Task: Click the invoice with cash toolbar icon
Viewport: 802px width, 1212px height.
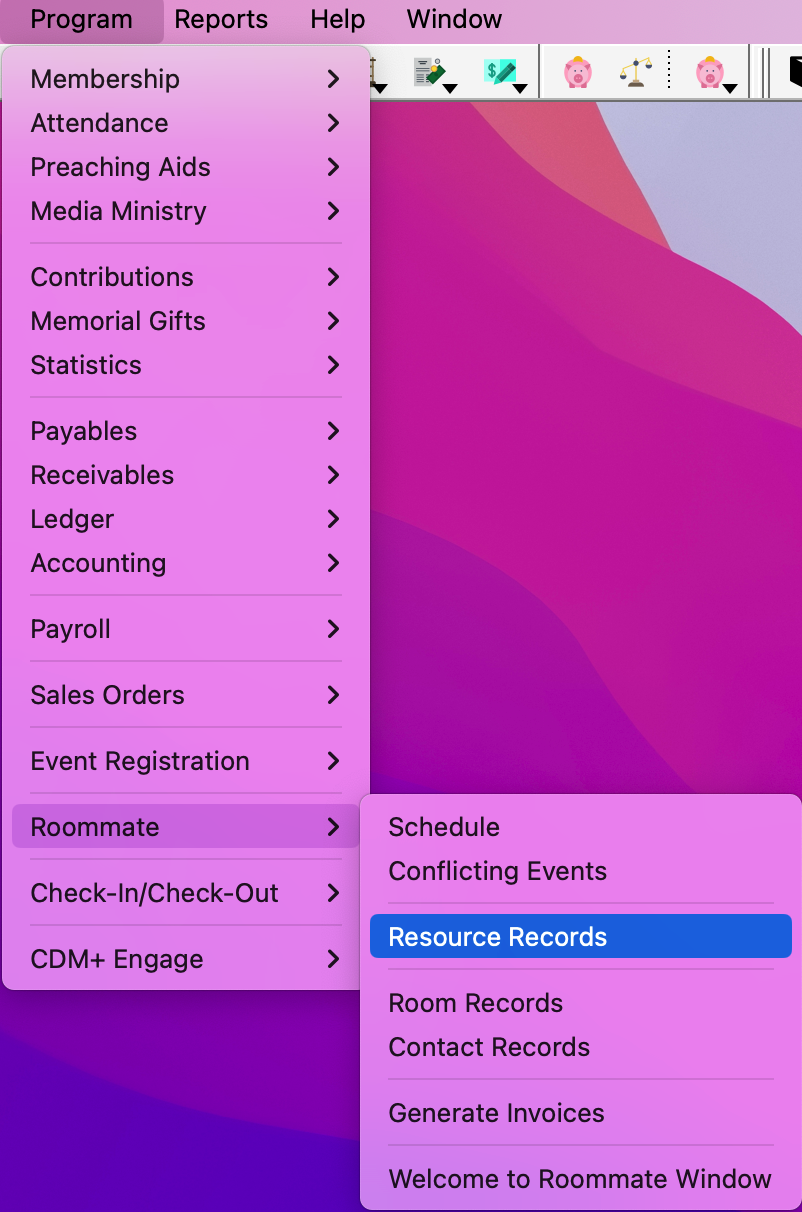Action: pos(428,73)
